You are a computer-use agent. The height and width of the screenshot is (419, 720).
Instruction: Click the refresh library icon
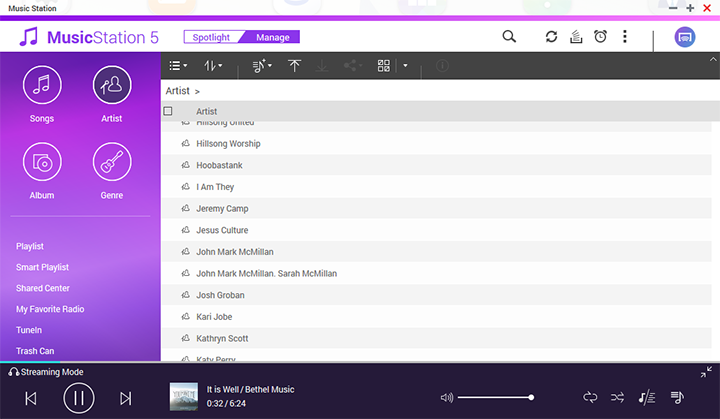click(x=551, y=37)
